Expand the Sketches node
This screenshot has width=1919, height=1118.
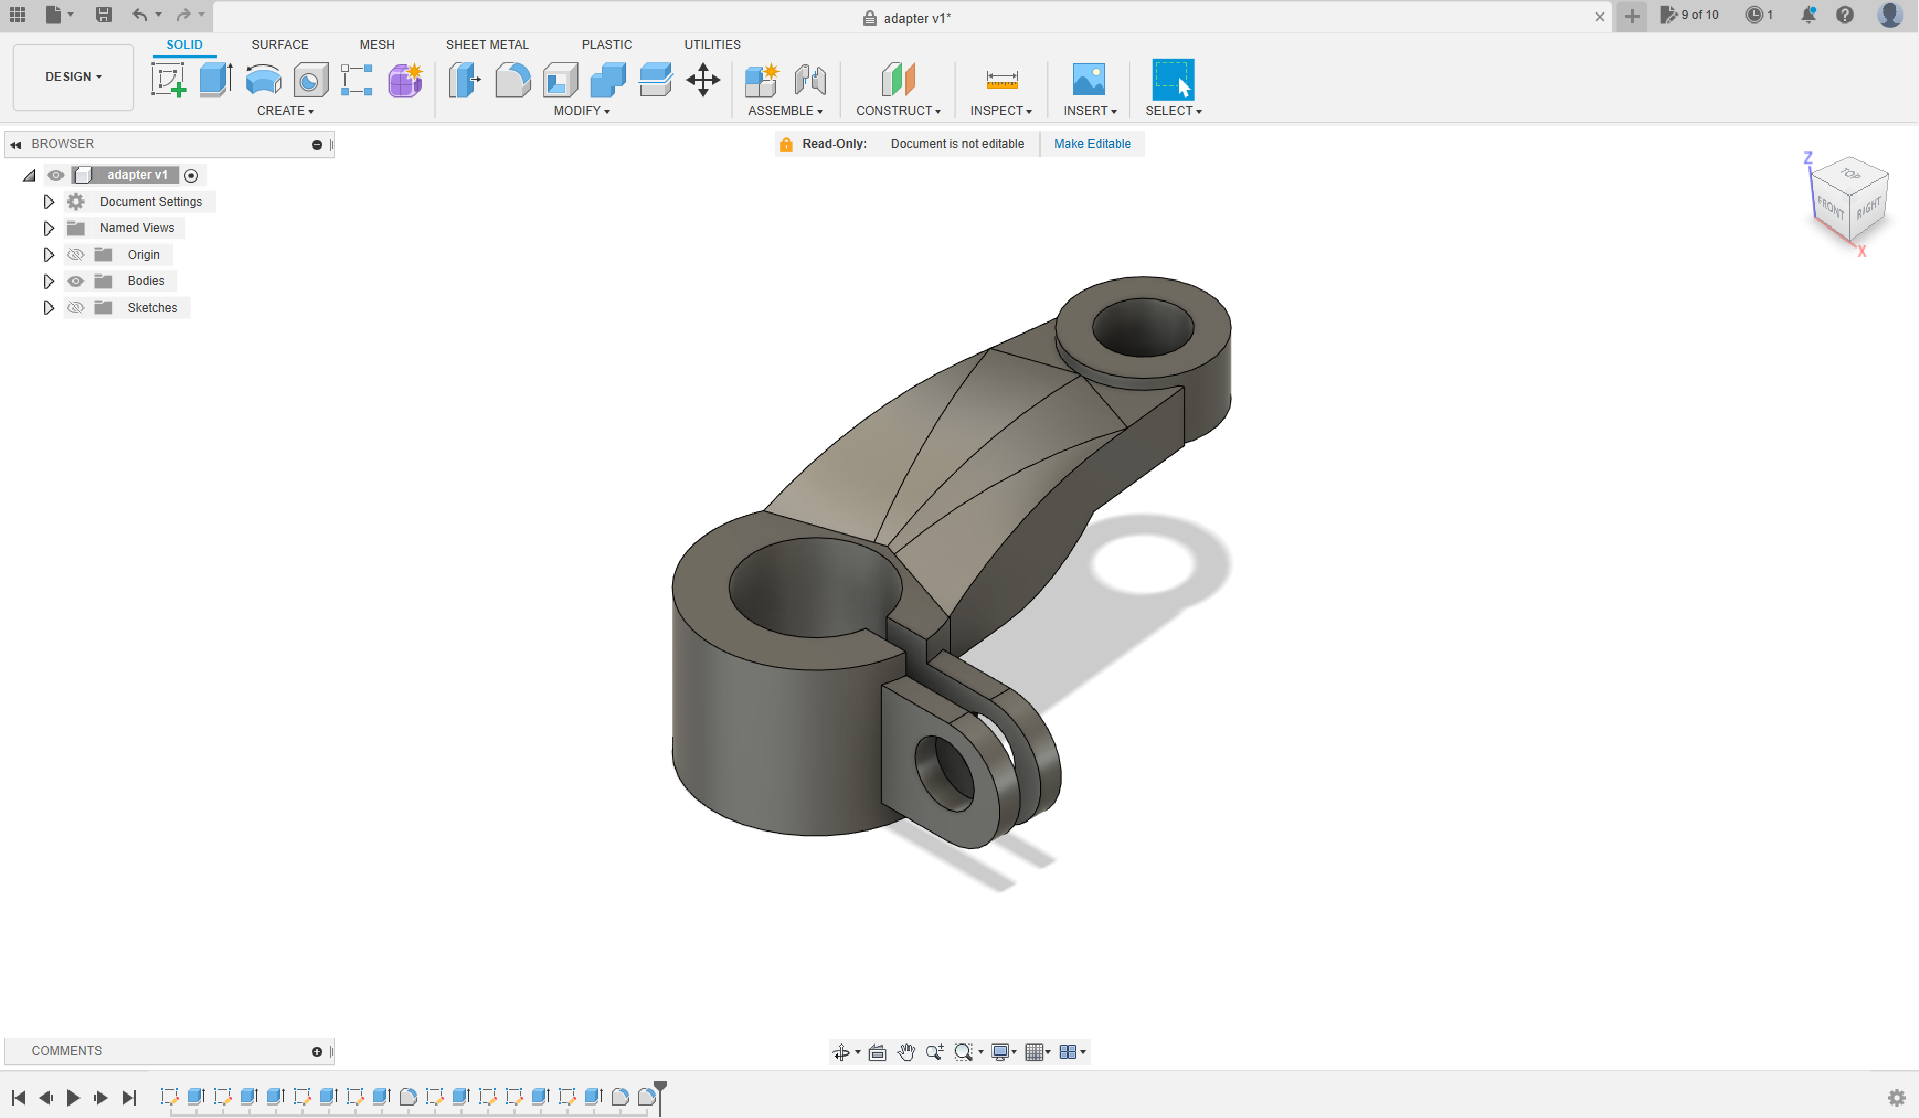pos(48,308)
